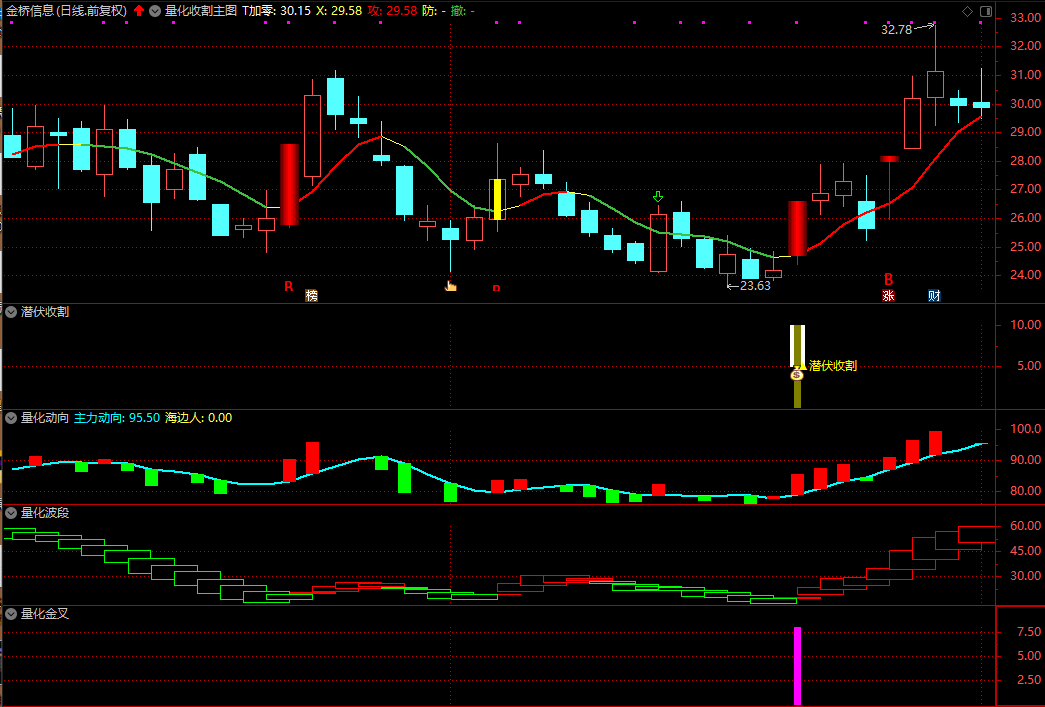Click the T加零: 30.15 value
Image resolution: width=1045 pixels, height=707 pixels.
[x=276, y=11]
